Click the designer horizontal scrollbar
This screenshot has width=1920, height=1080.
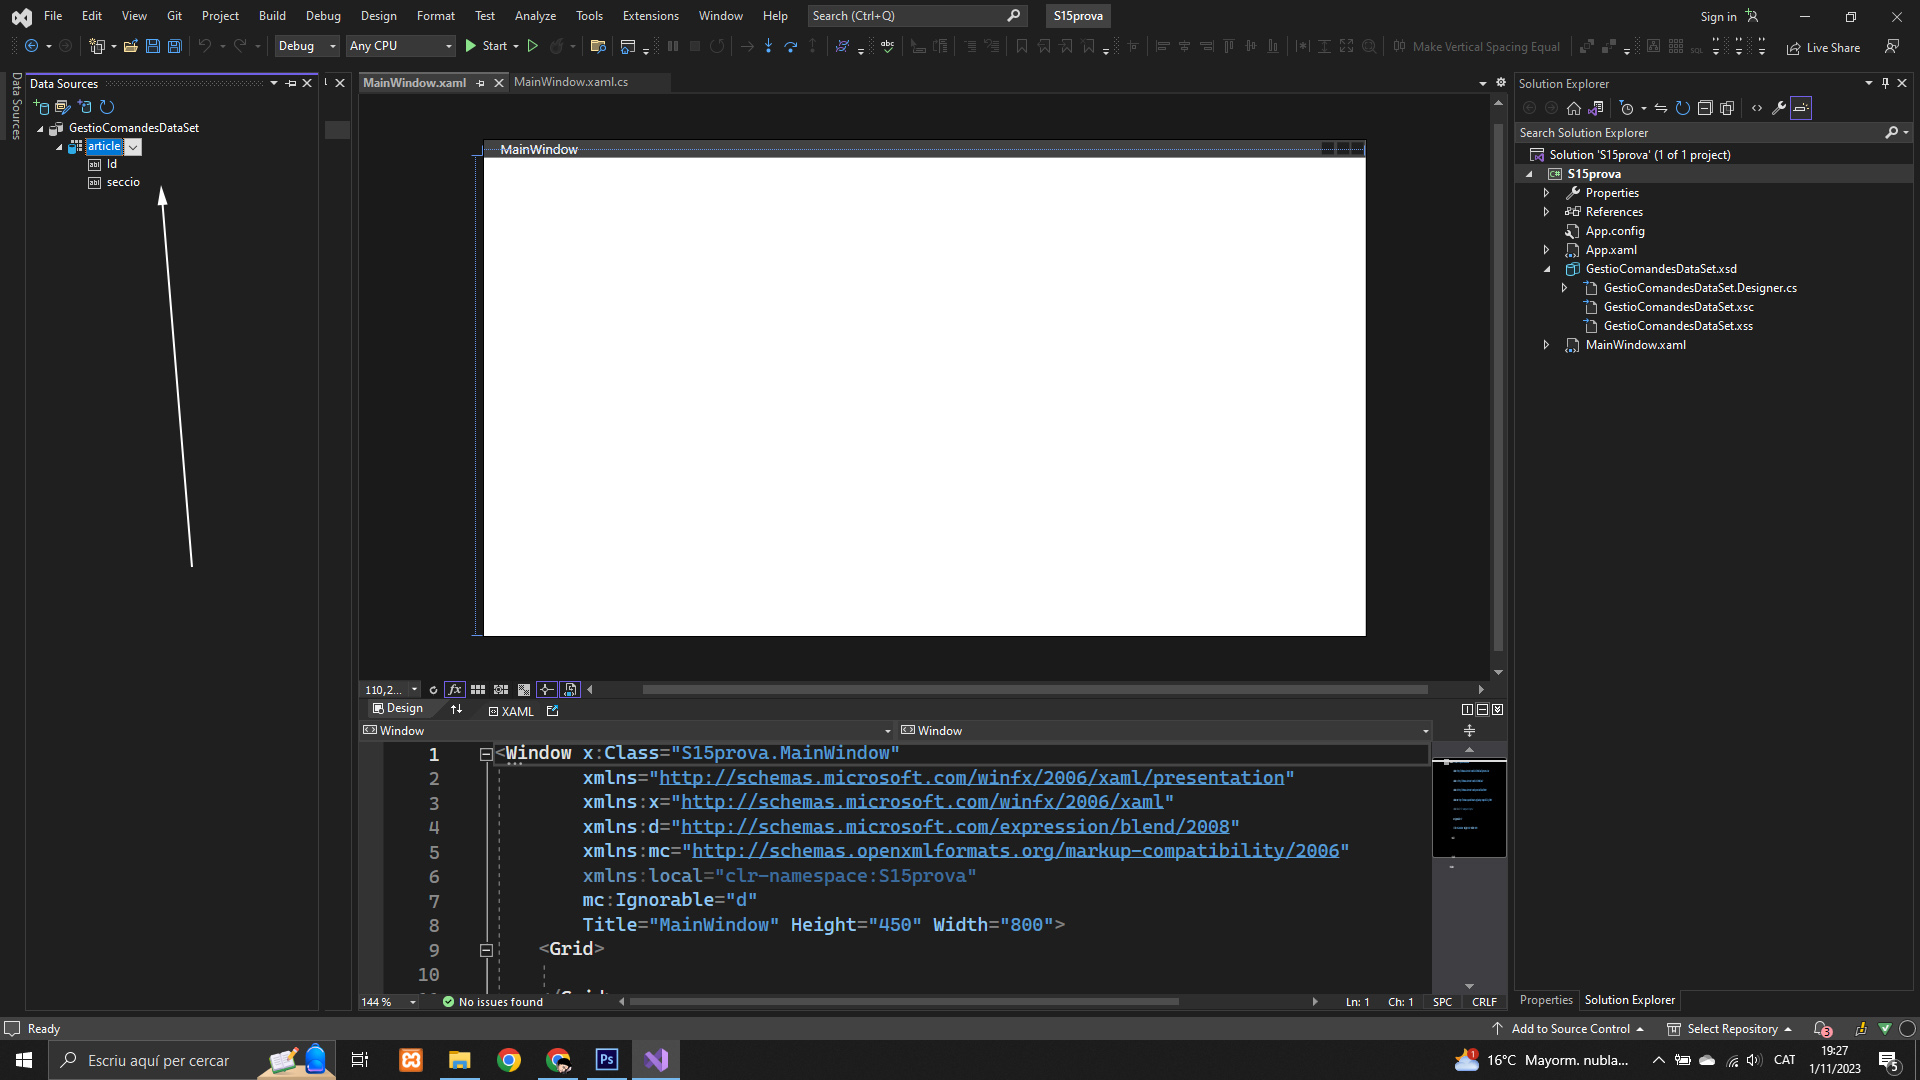coord(1035,690)
